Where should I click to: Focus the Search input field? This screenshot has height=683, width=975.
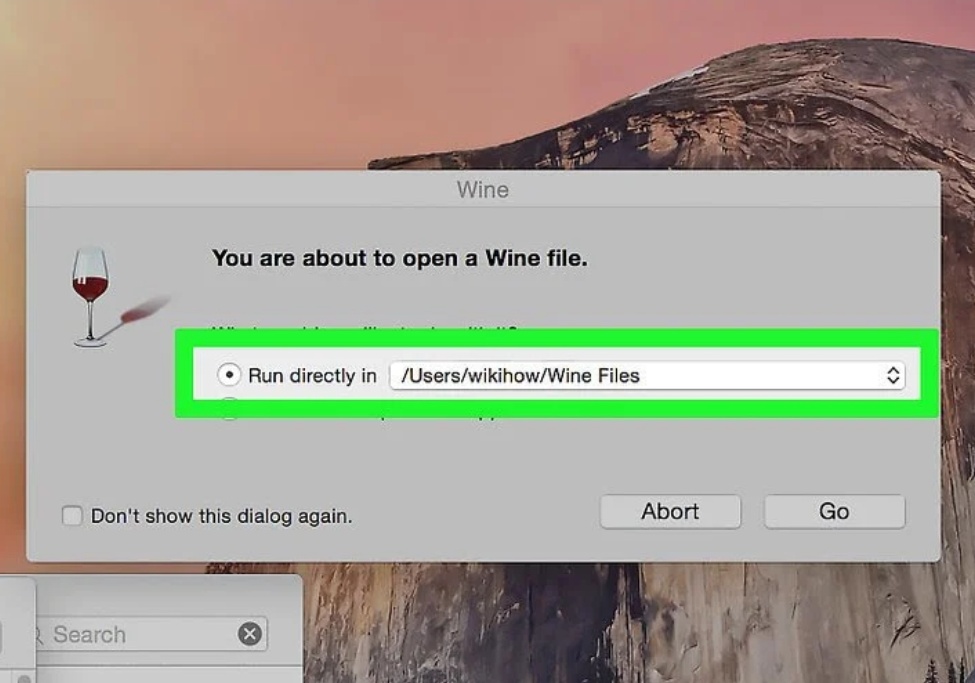point(140,634)
